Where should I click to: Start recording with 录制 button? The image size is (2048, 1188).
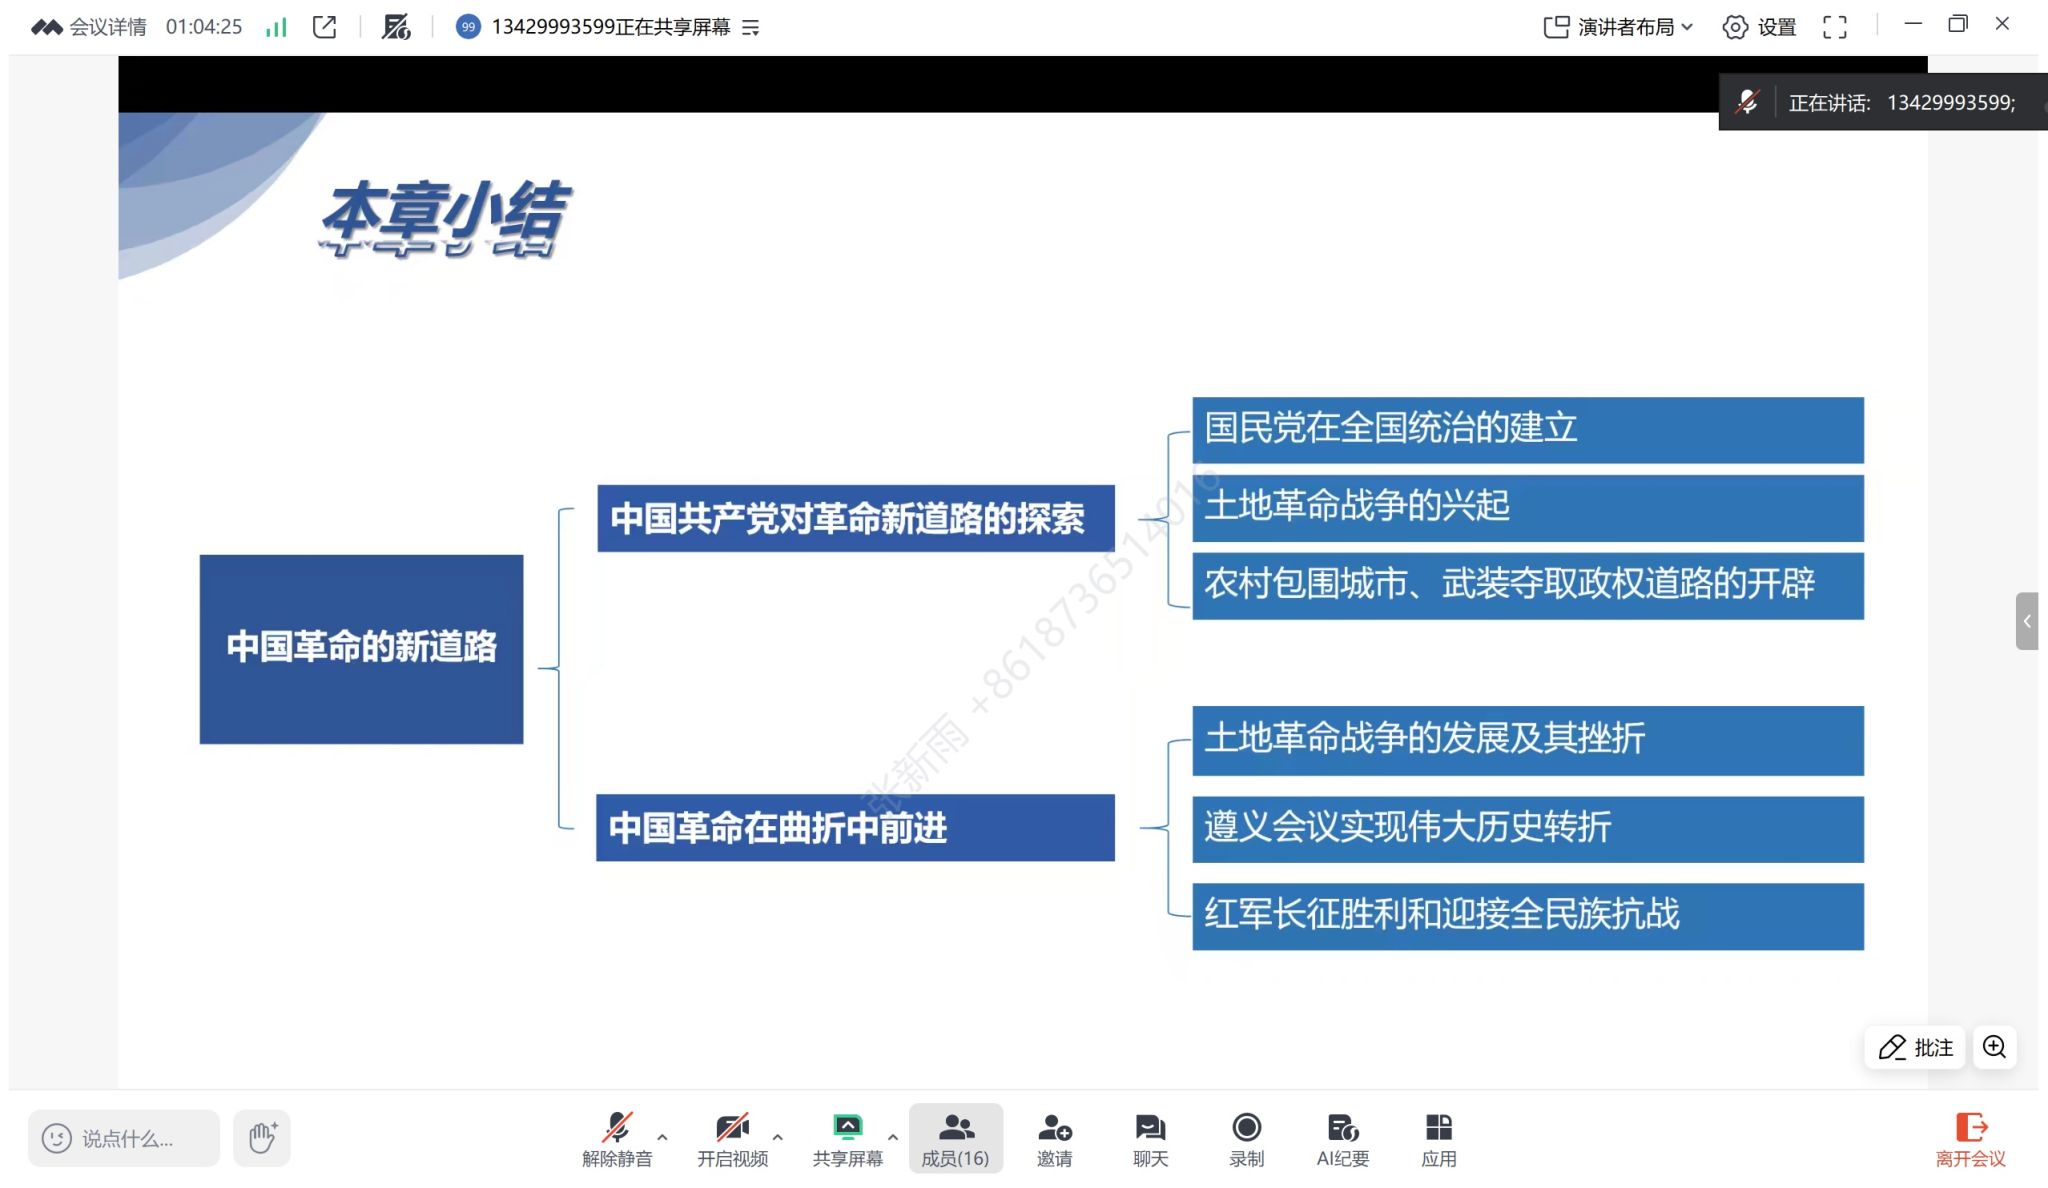1246,1138
